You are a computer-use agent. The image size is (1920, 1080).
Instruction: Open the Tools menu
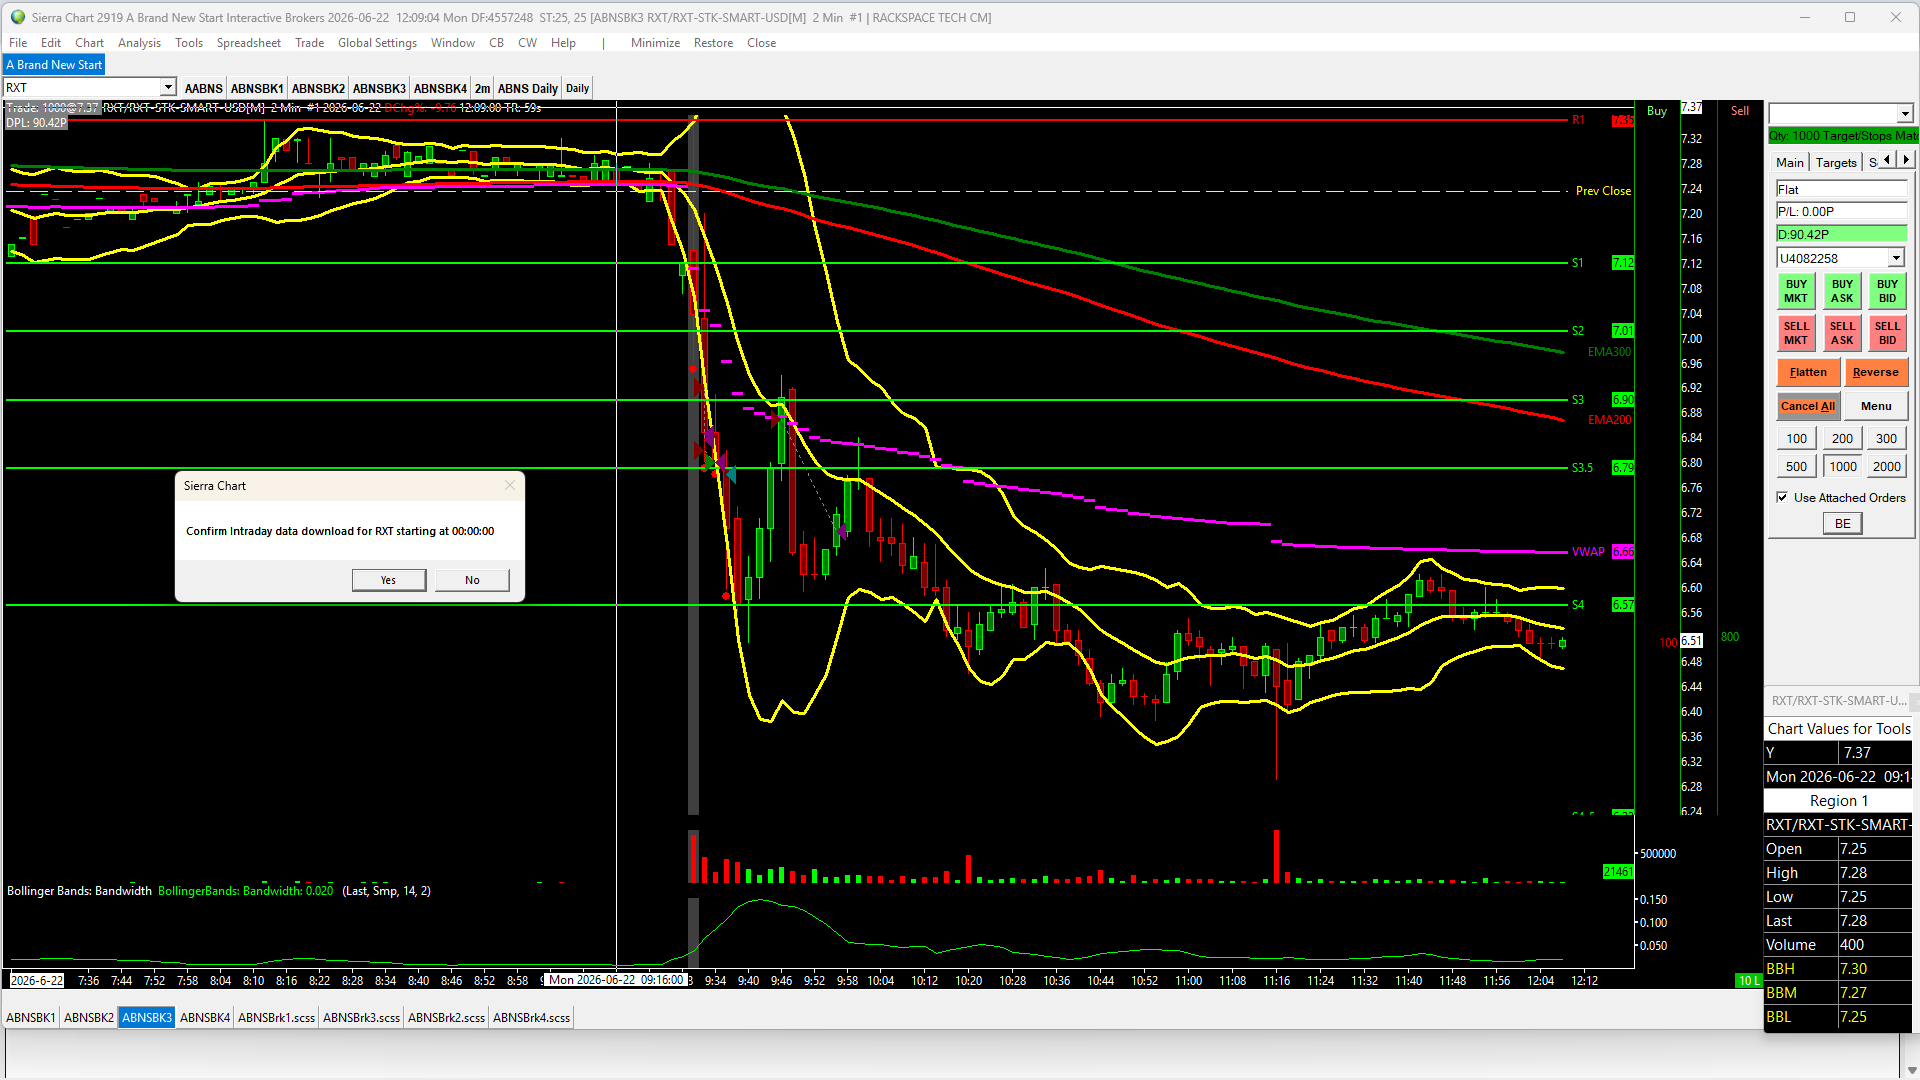tap(189, 43)
